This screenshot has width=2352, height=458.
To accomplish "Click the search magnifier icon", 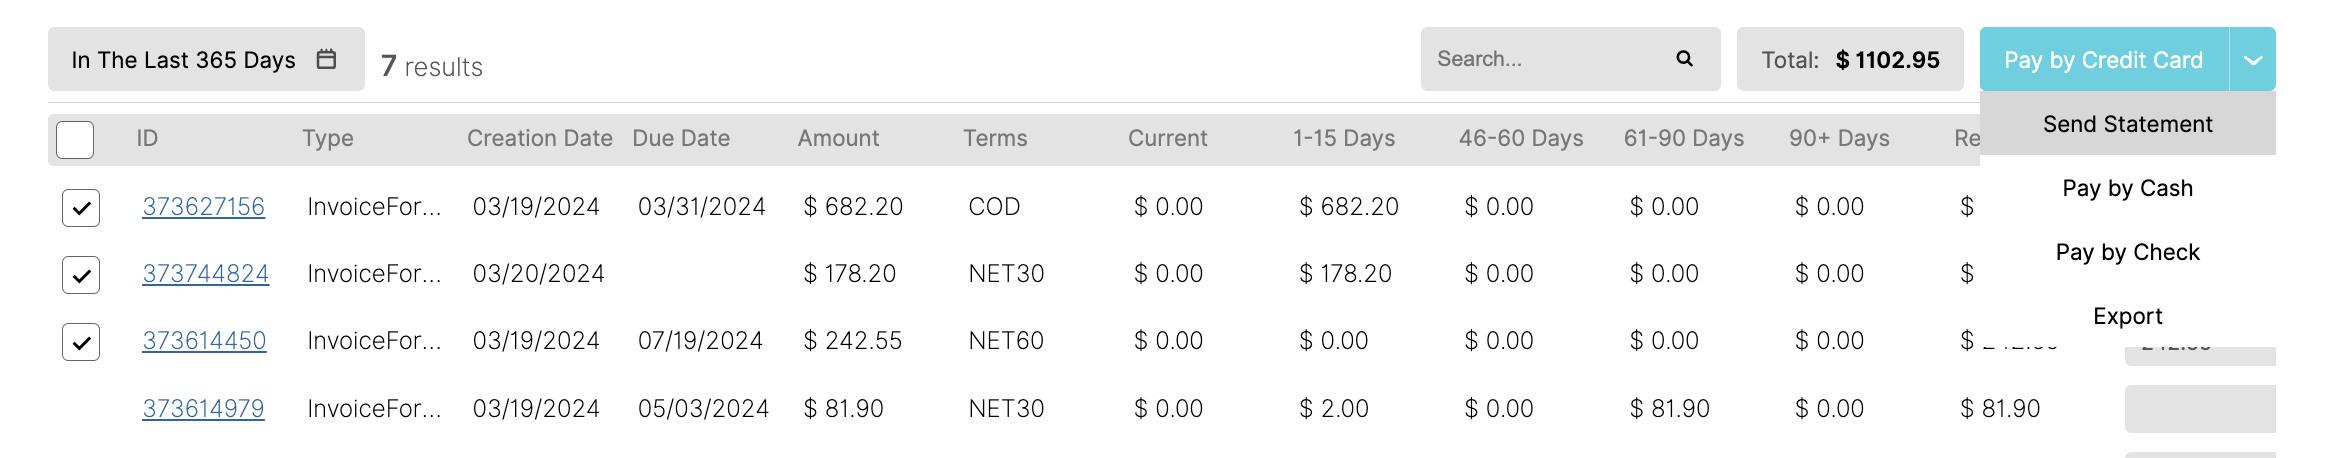I will pos(1684,59).
